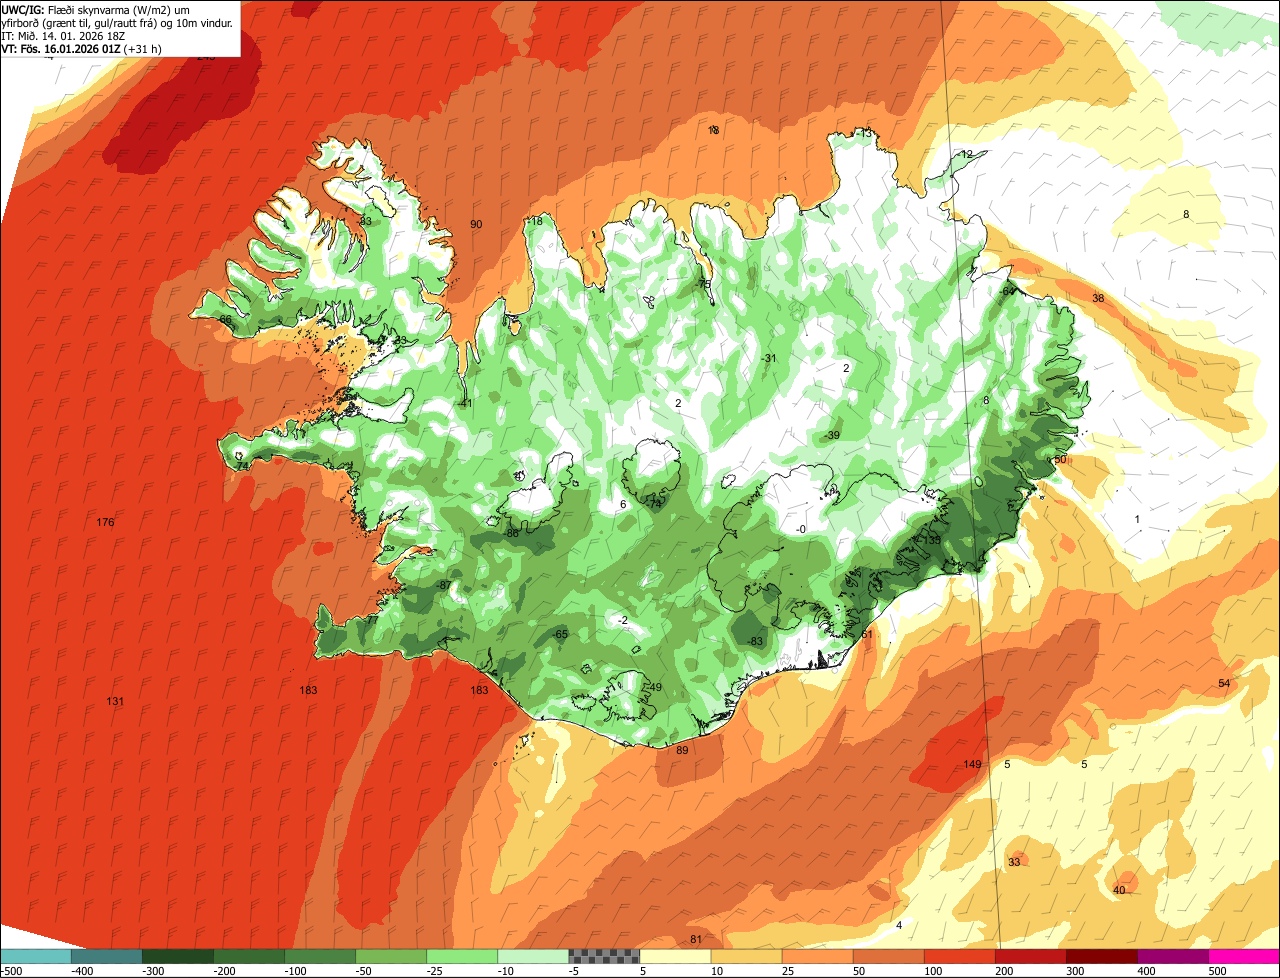
Task: Click the value '61' off the southeast coast
Action: coord(867,635)
